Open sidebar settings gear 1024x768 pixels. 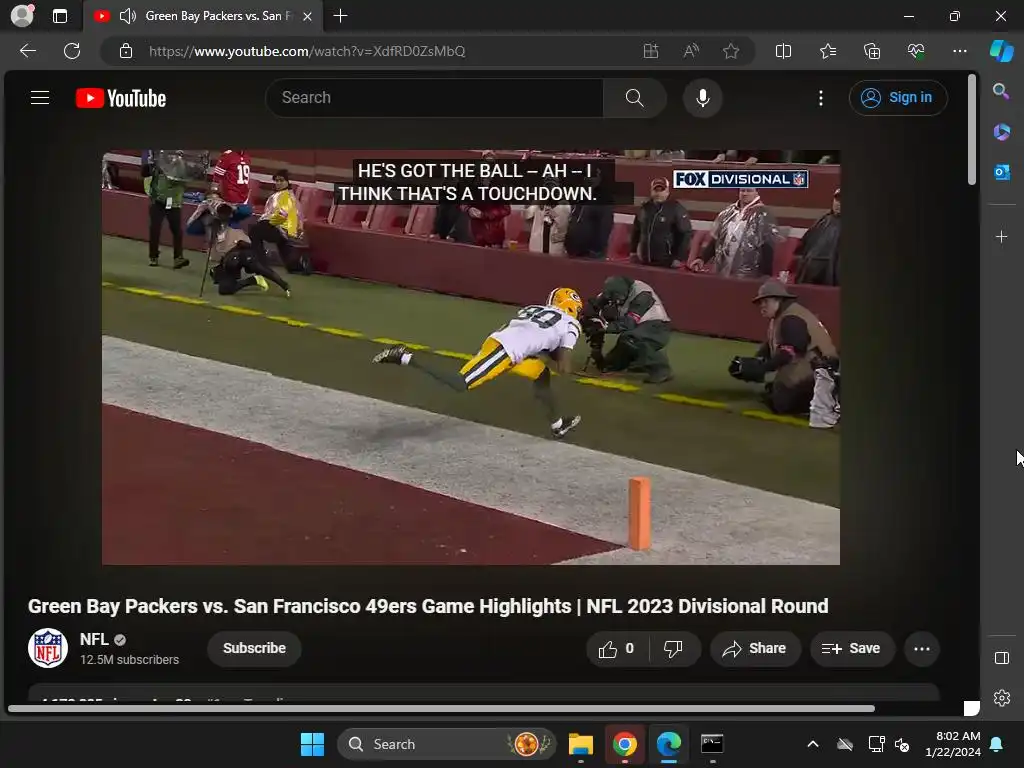[1001, 698]
